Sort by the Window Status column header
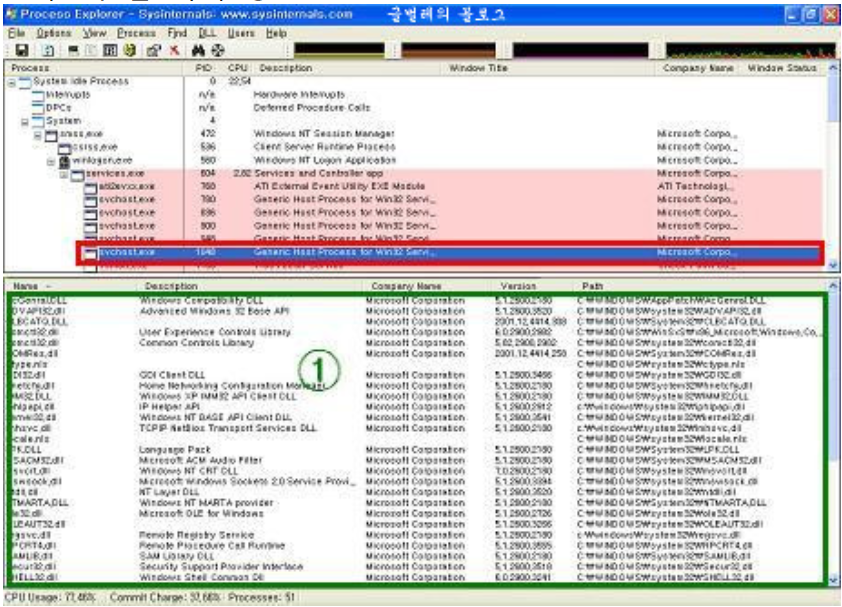Screen dimensions: 842x607 pos(782,68)
